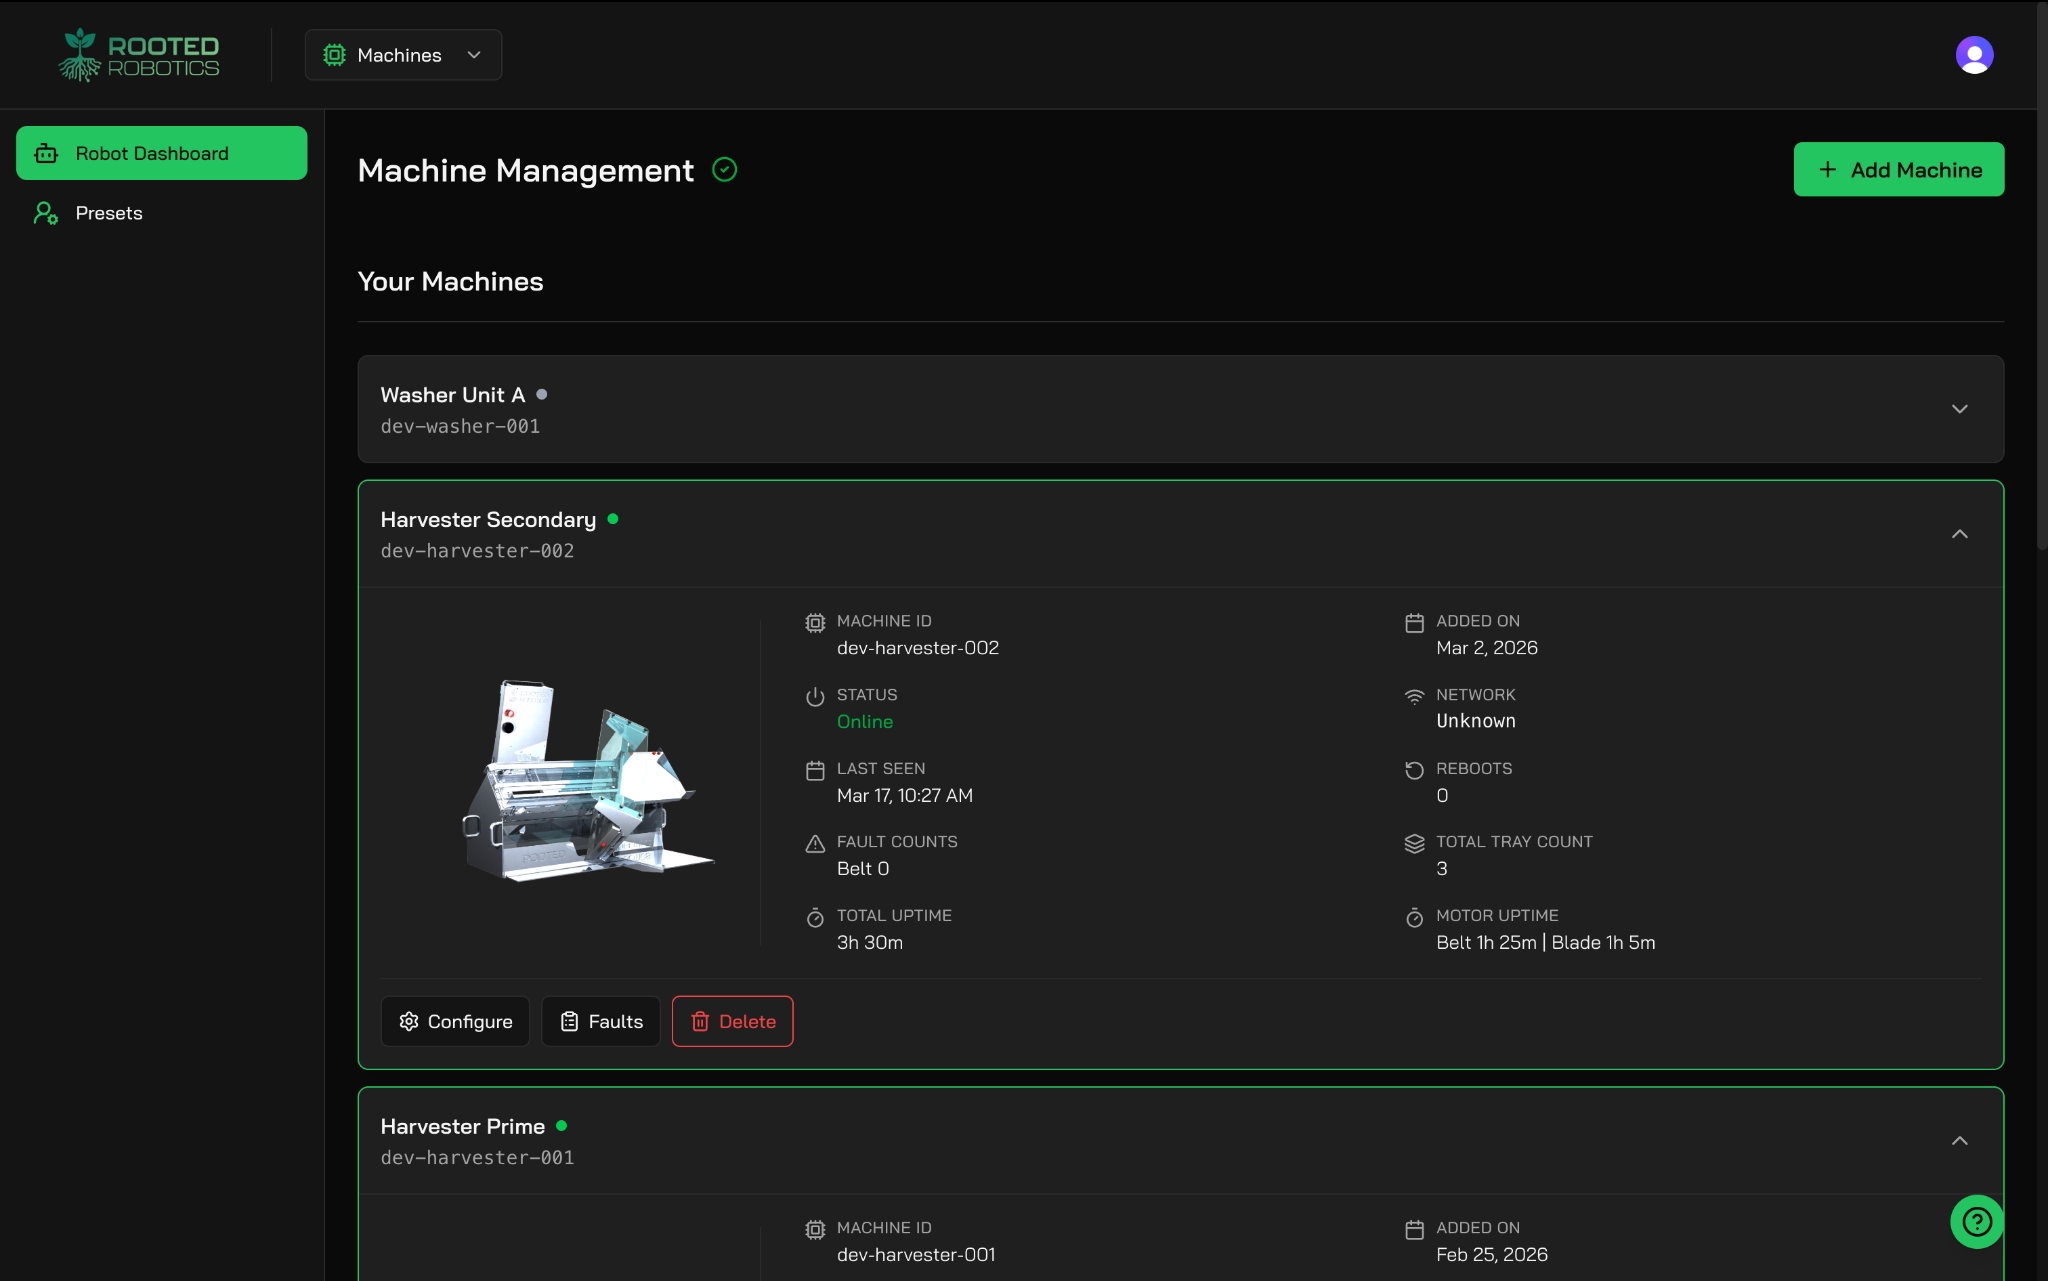Open the user profile avatar
The height and width of the screenshot is (1281, 2048).
point(1974,55)
